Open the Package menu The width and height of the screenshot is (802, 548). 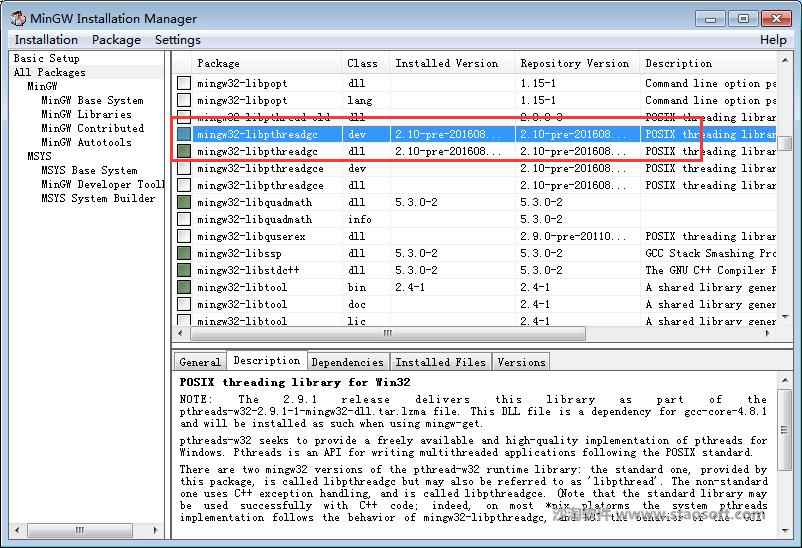(x=116, y=40)
